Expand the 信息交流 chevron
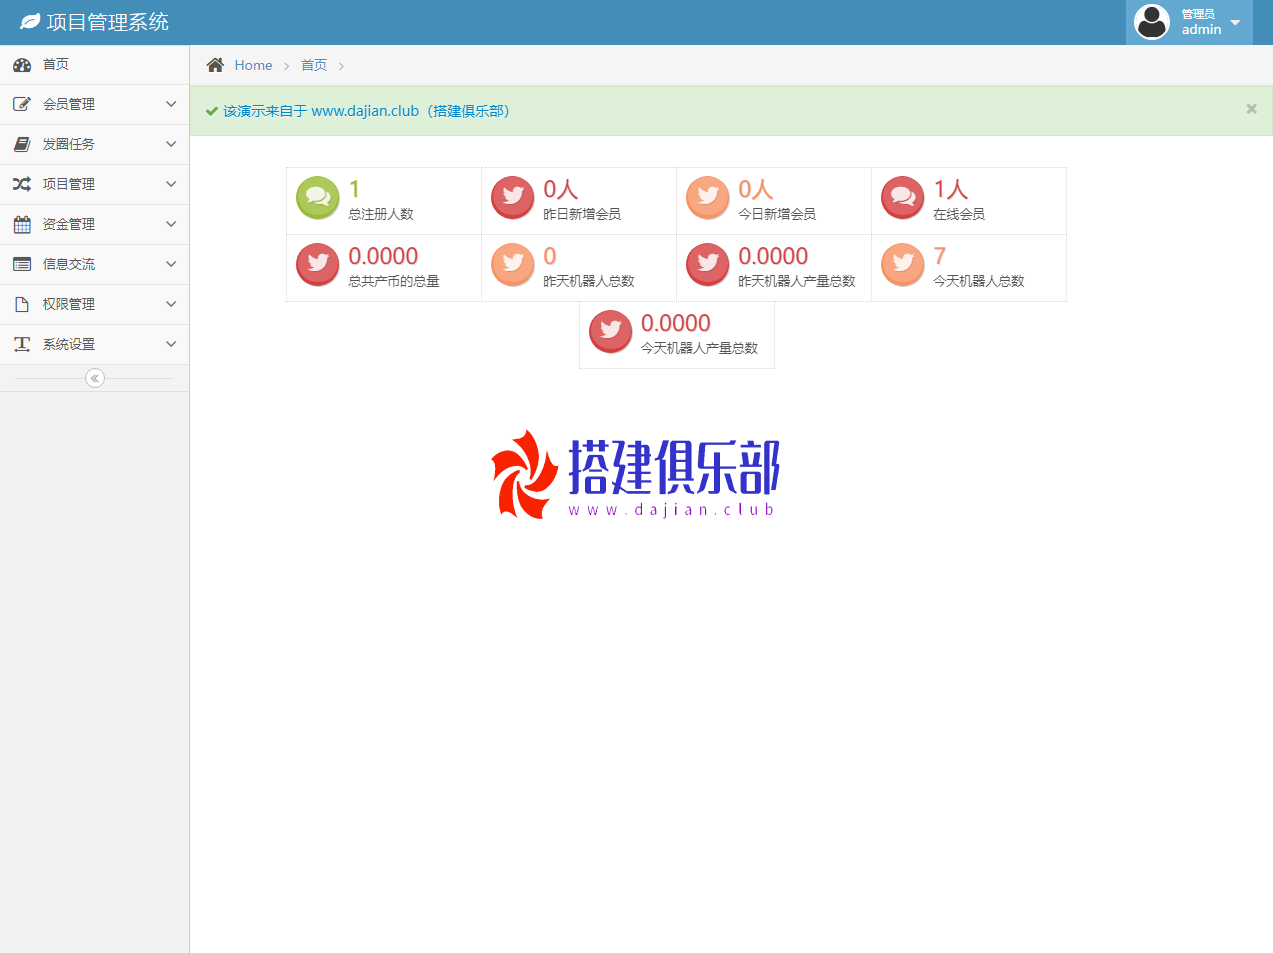This screenshot has height=953, width=1273. point(171,264)
